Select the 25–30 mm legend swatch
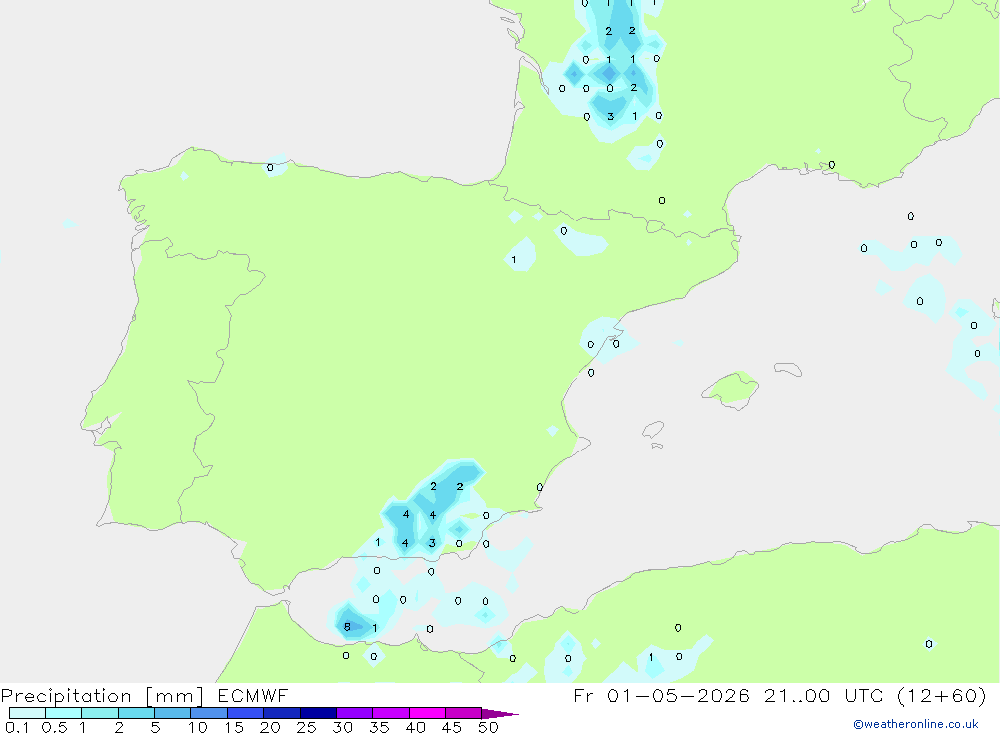 [318, 713]
